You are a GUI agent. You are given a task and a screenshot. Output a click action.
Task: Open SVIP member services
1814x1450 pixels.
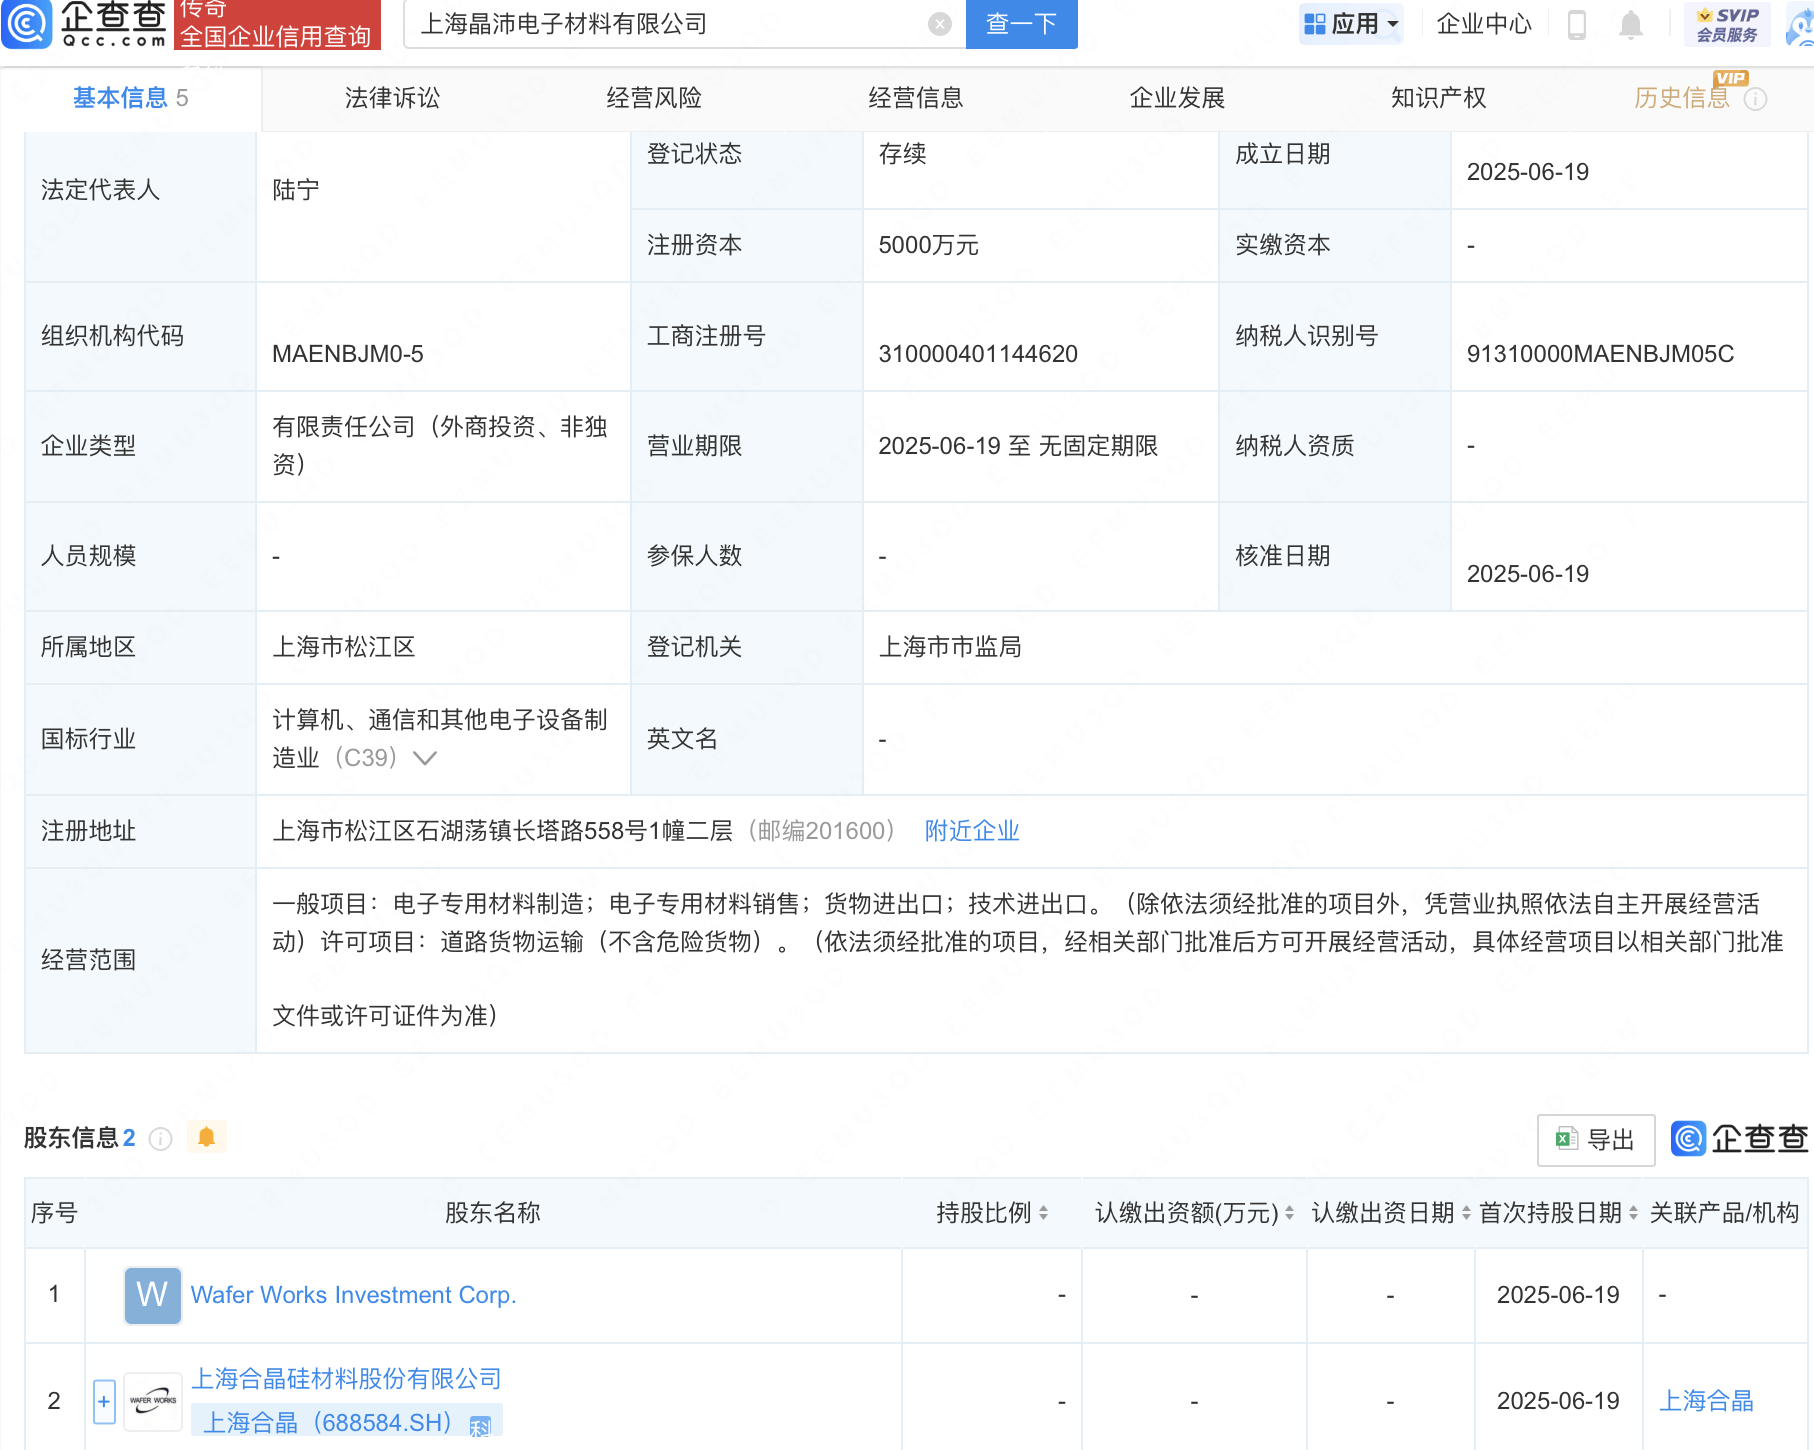[1727, 24]
